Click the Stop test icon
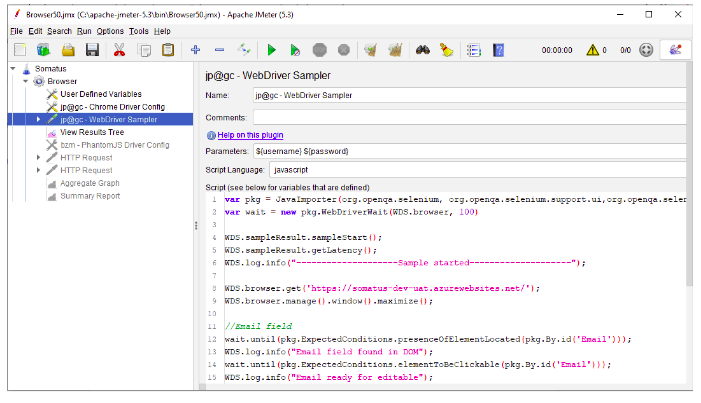Viewport: 701px width, 403px height. pos(320,50)
